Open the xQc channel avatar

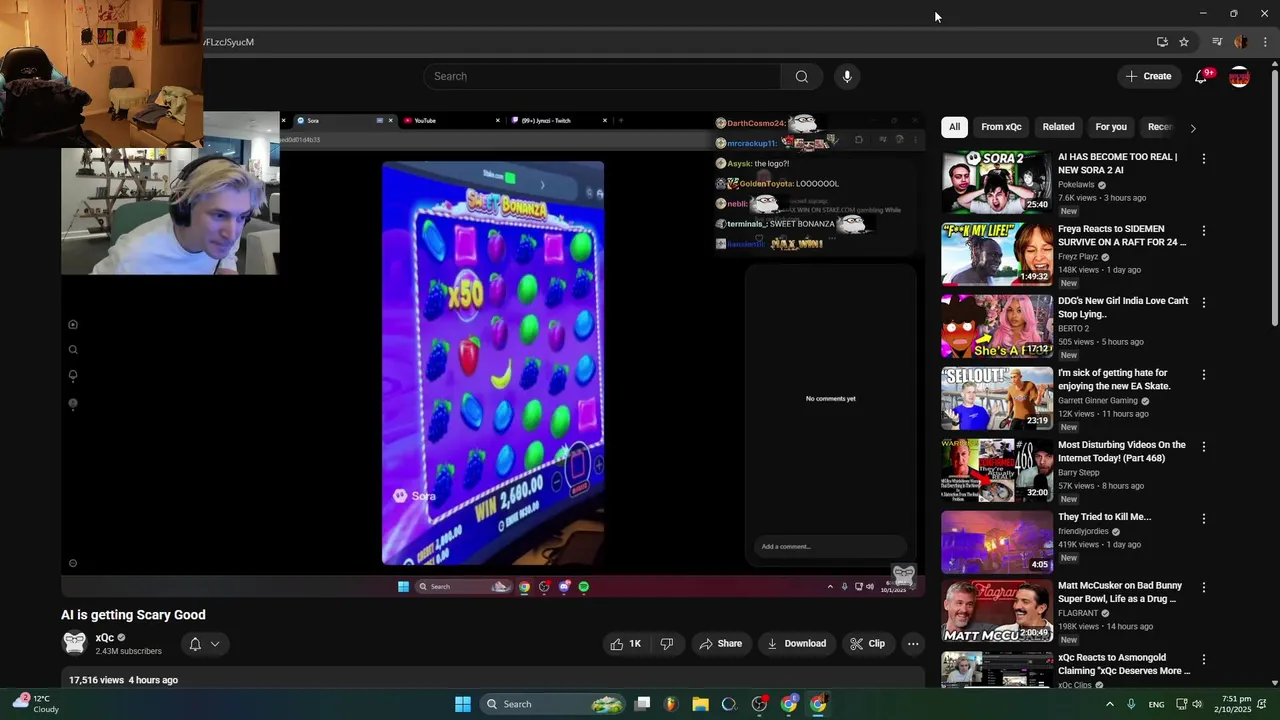click(x=74, y=643)
